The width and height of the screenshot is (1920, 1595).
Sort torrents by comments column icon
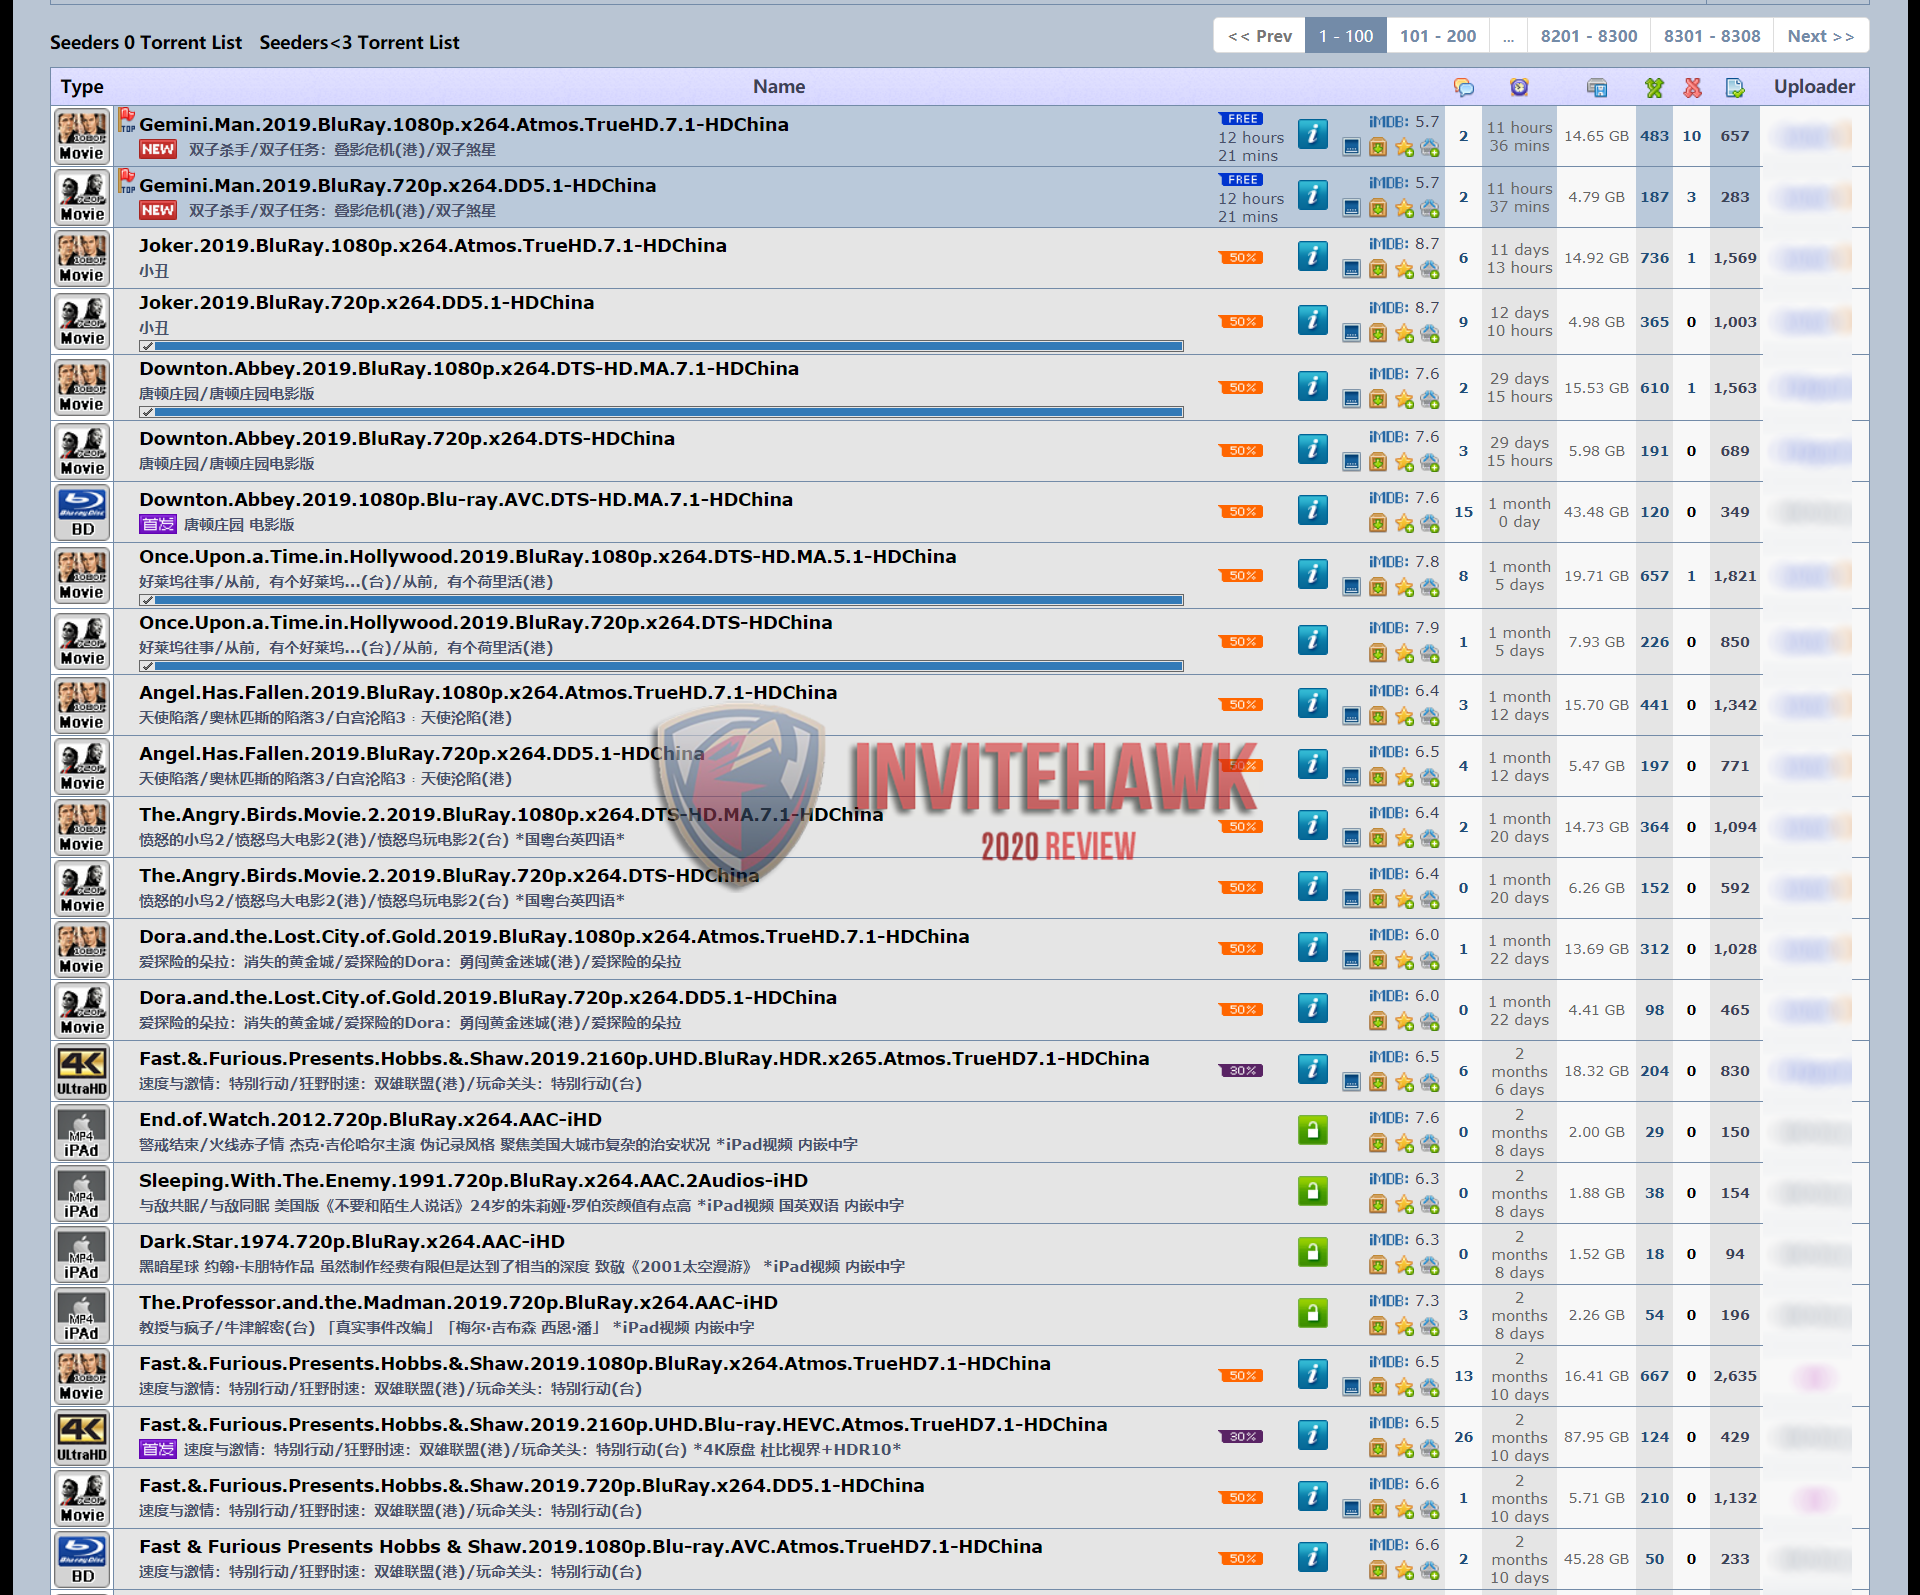tap(1463, 88)
